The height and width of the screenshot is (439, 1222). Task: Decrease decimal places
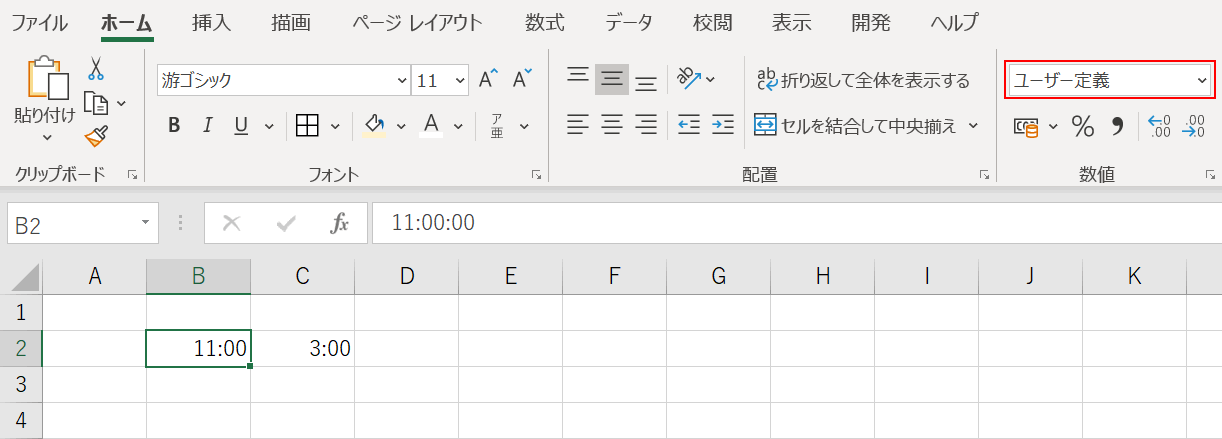point(1194,126)
